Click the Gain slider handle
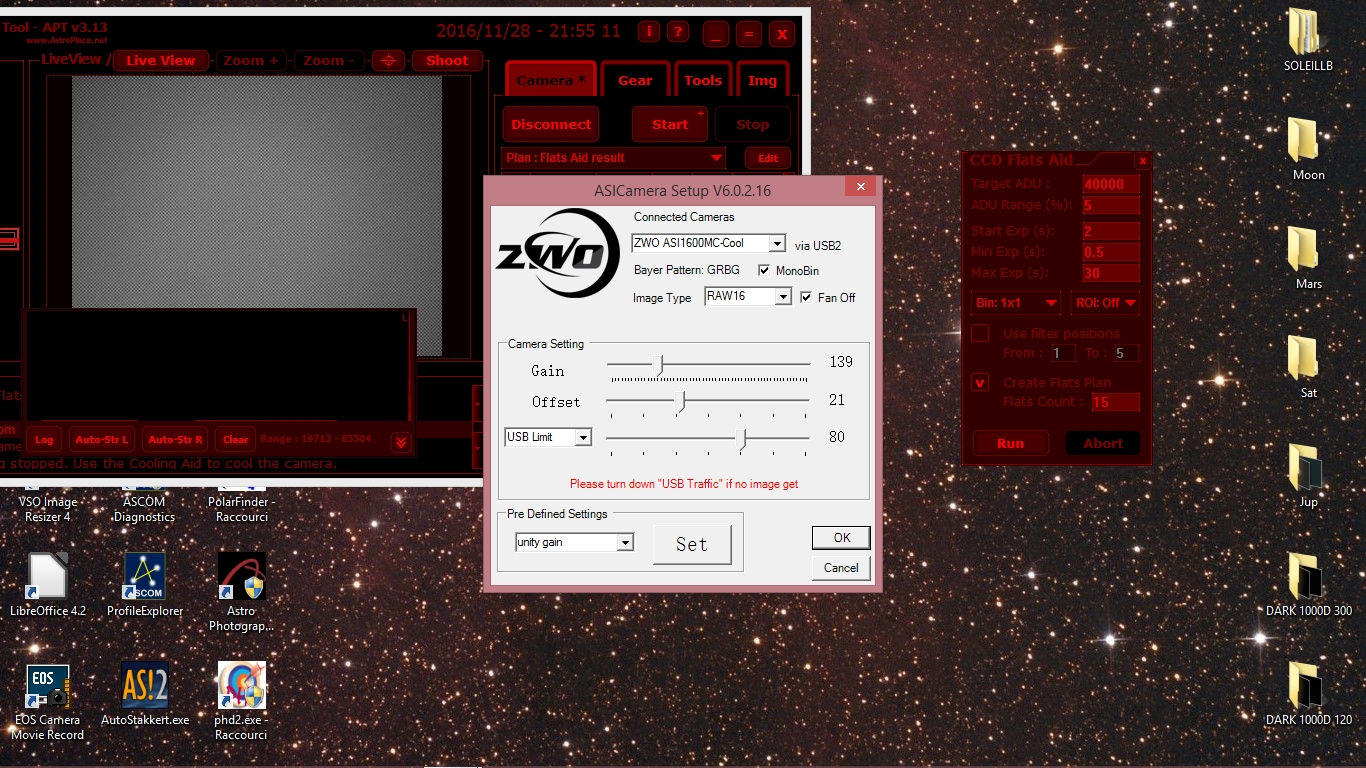The width and height of the screenshot is (1366, 768). [x=658, y=365]
